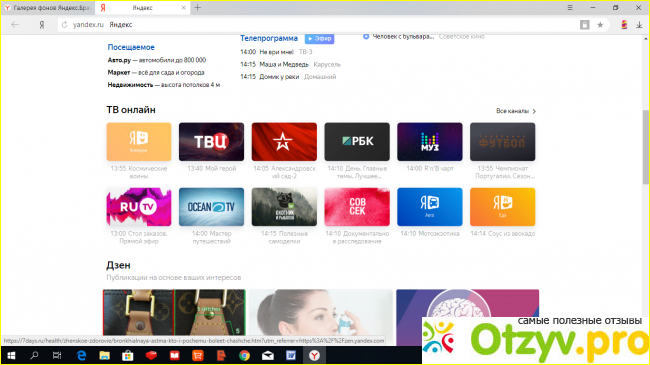Click the page vertical scrollbar thumb
Image resolution: width=650 pixels, height=365 pixels.
[x=646, y=147]
